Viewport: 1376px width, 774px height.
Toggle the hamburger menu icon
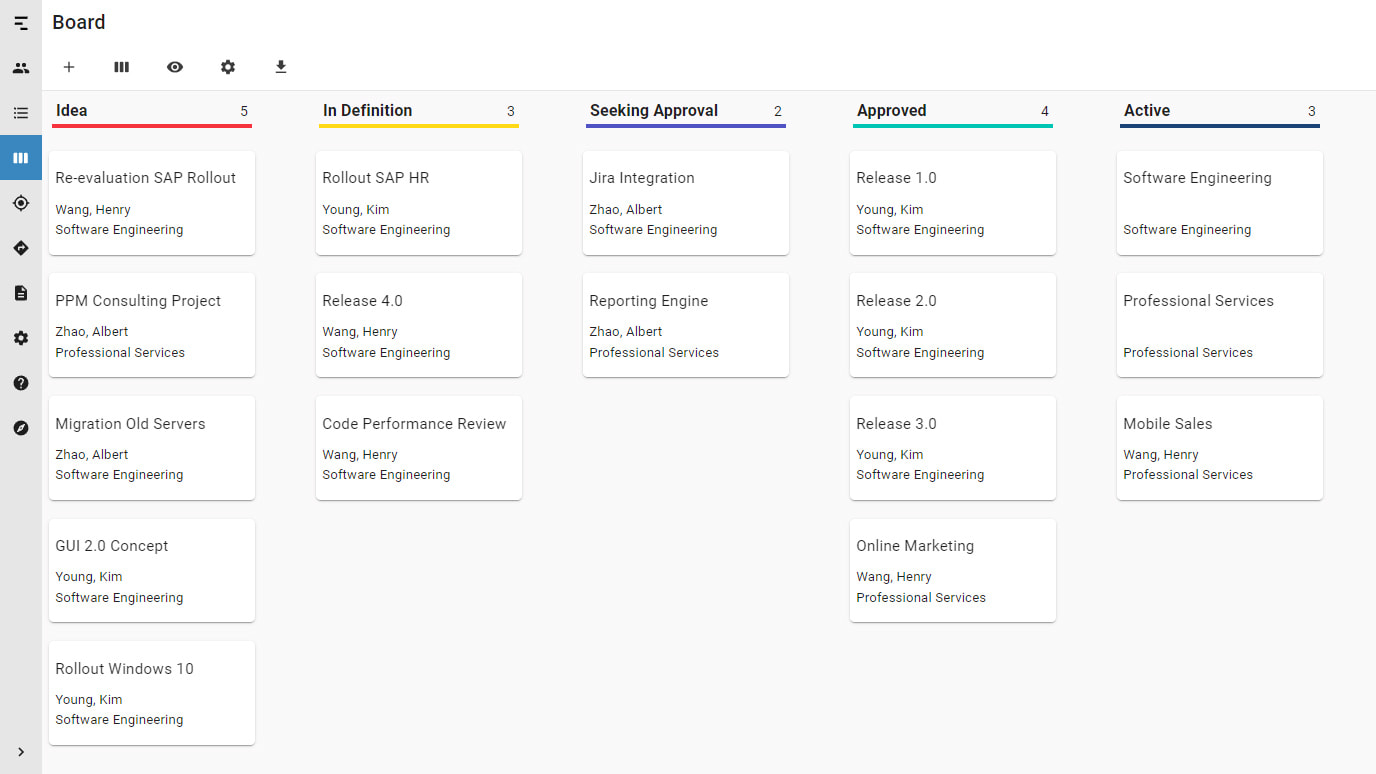pyautogui.click(x=21, y=23)
